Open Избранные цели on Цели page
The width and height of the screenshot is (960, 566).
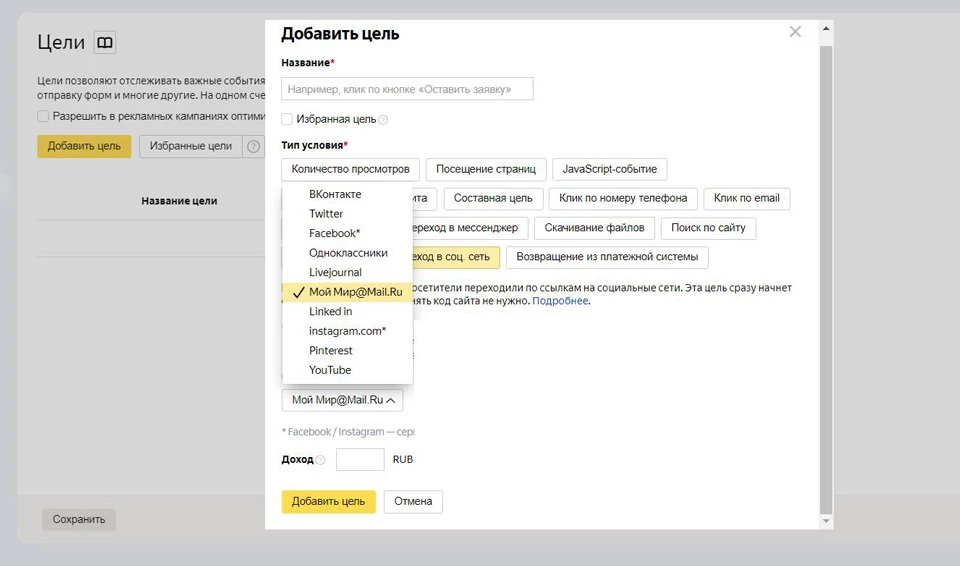tap(190, 146)
